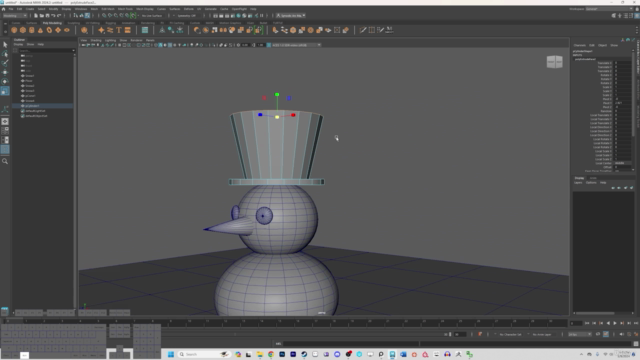Create a polygon torus from shelf
Image resolution: width=640 pixels, height=360 pixels.
point(49,30)
